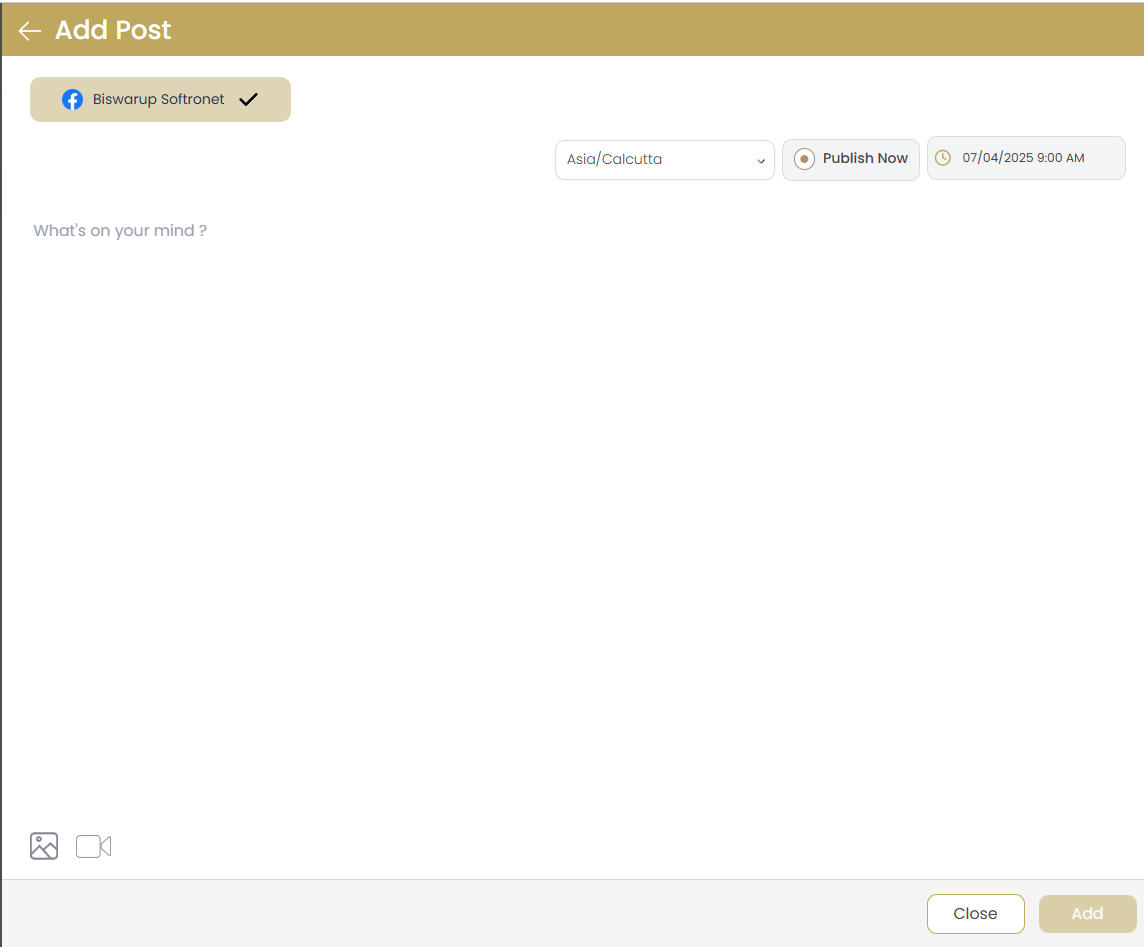
Task: Click the 07/04/2025 9:00 AM schedule control
Action: pos(1025,157)
